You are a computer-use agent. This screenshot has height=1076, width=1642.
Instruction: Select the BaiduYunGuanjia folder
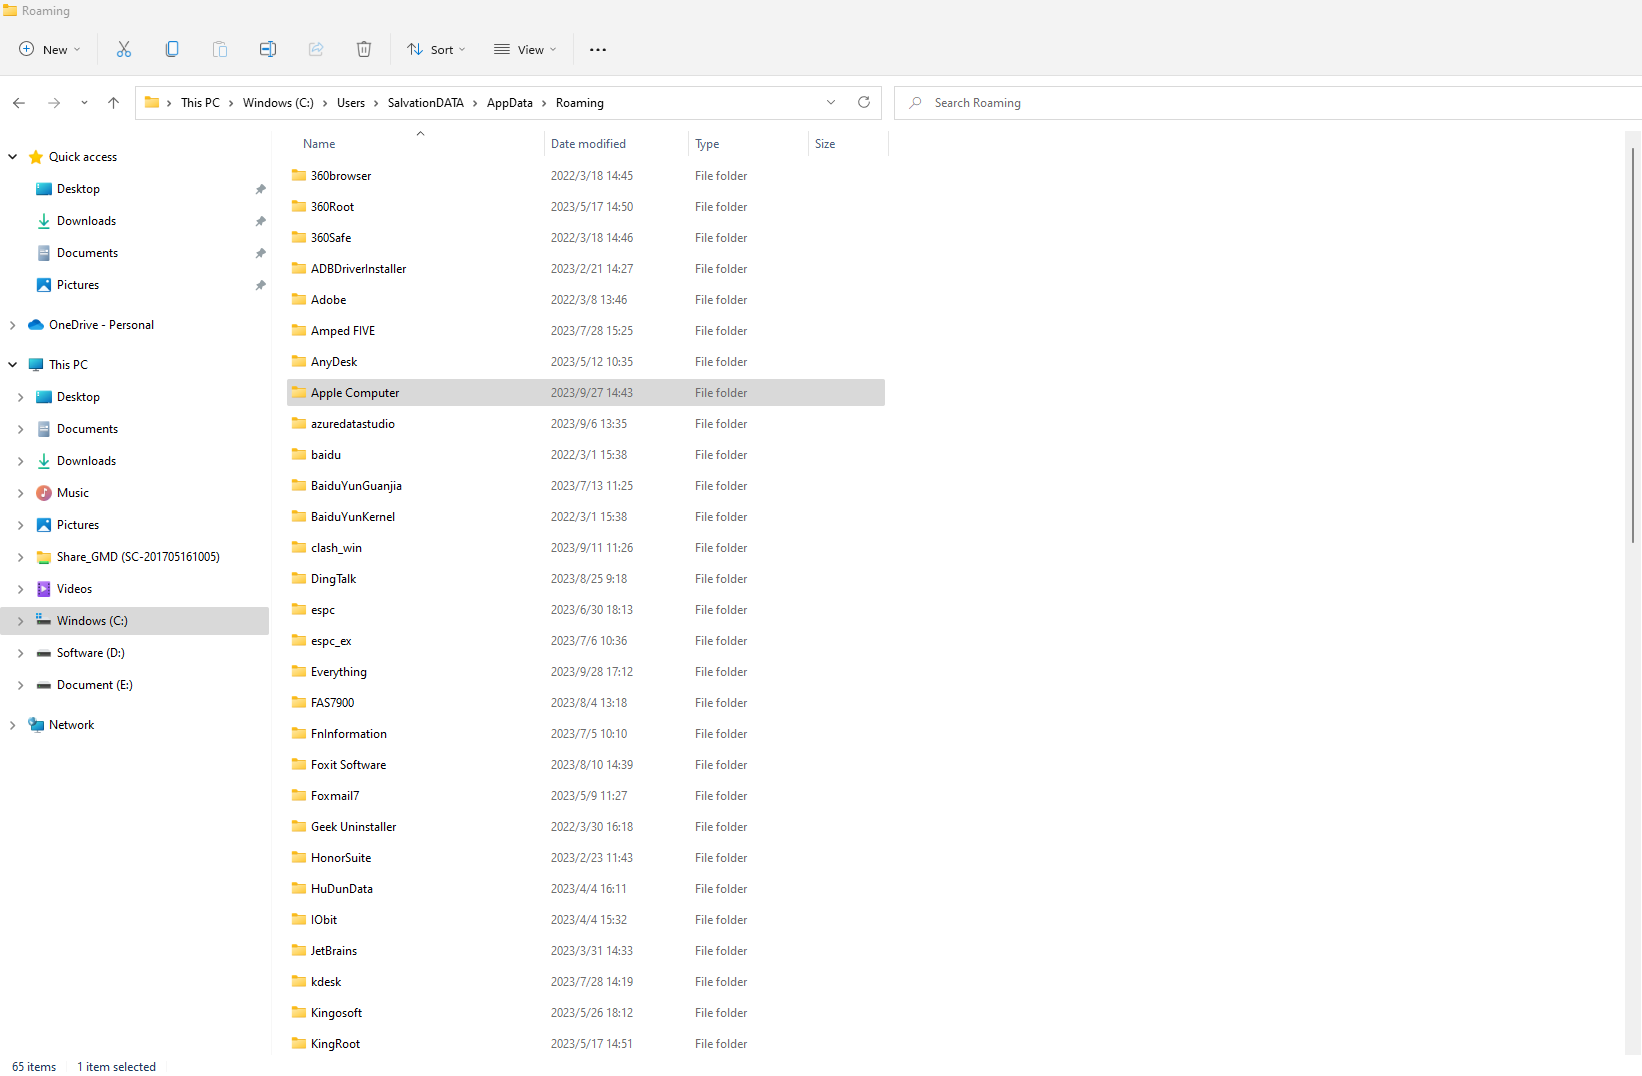coord(586,486)
